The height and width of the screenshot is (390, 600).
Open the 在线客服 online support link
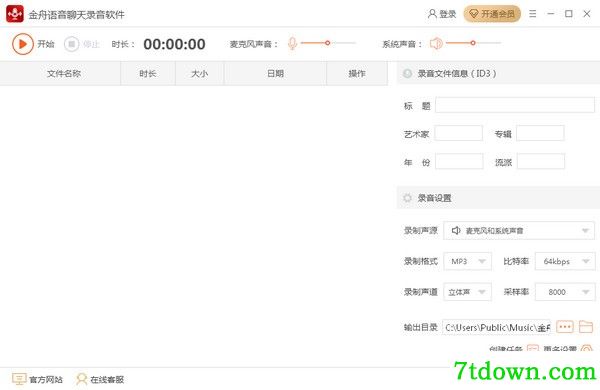[100, 379]
